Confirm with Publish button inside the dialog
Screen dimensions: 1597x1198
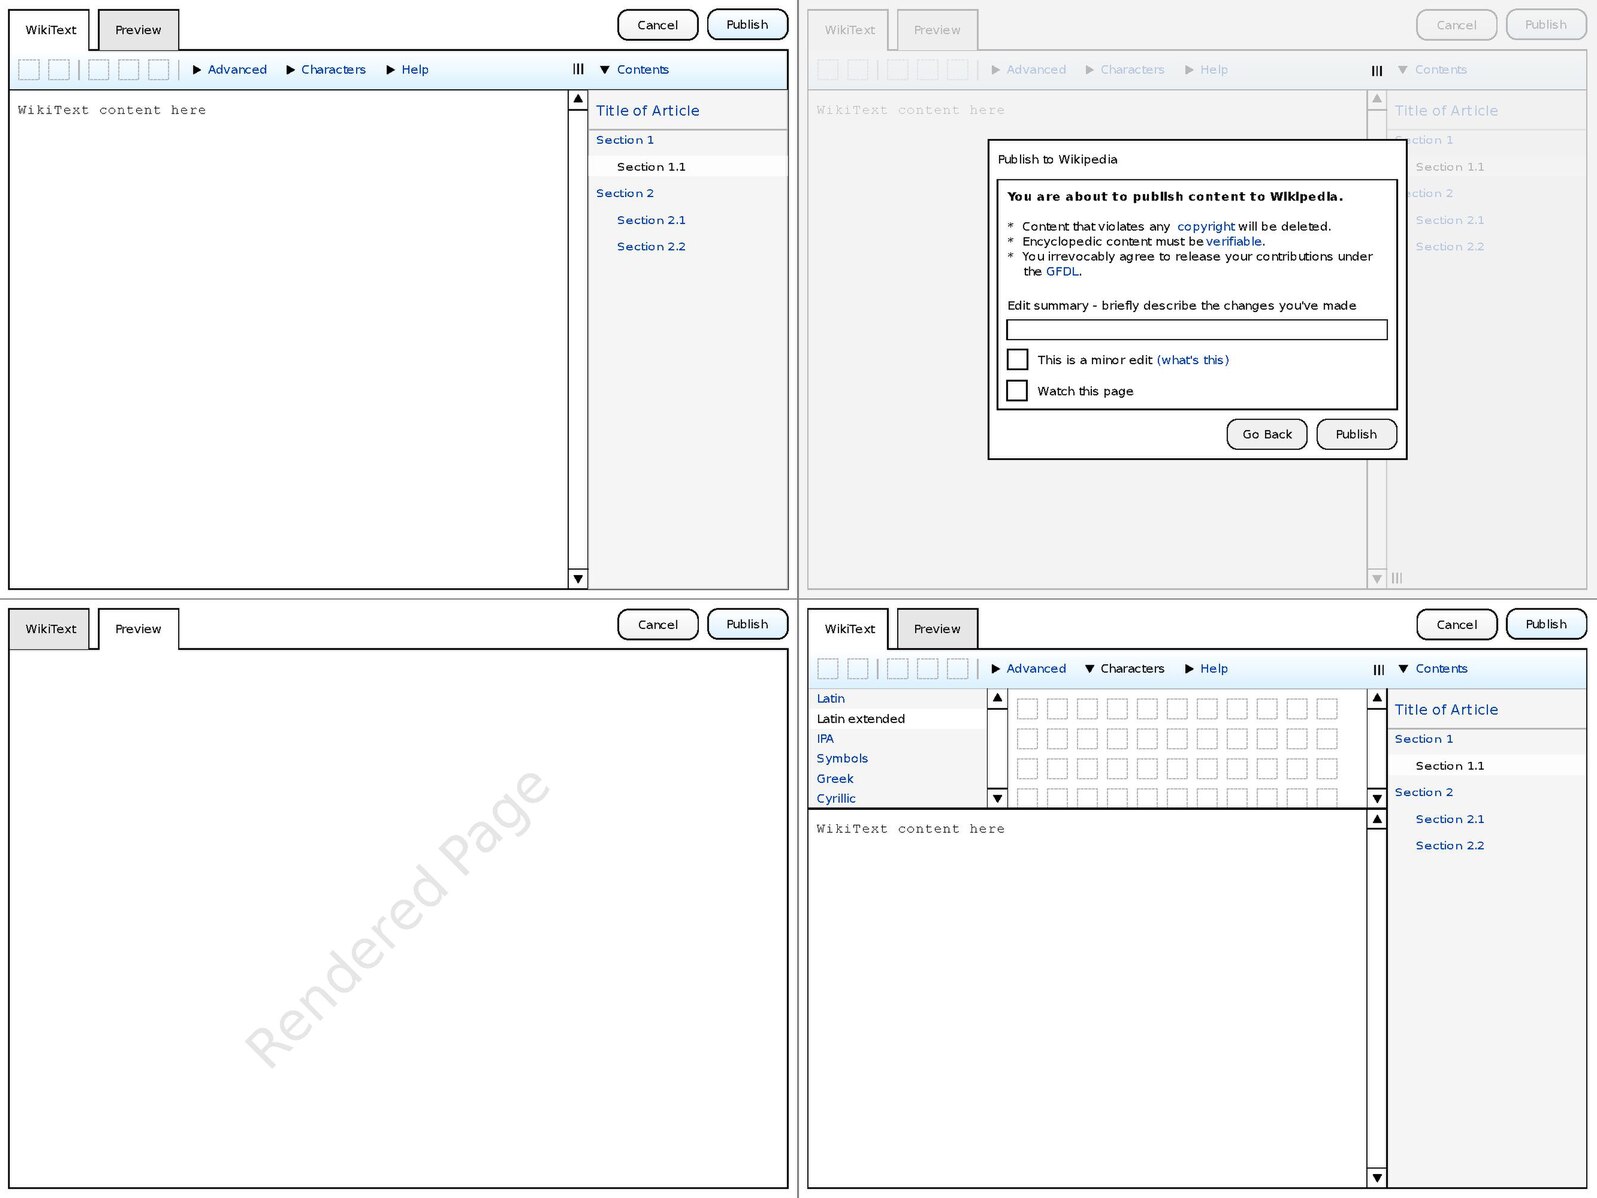1356,434
